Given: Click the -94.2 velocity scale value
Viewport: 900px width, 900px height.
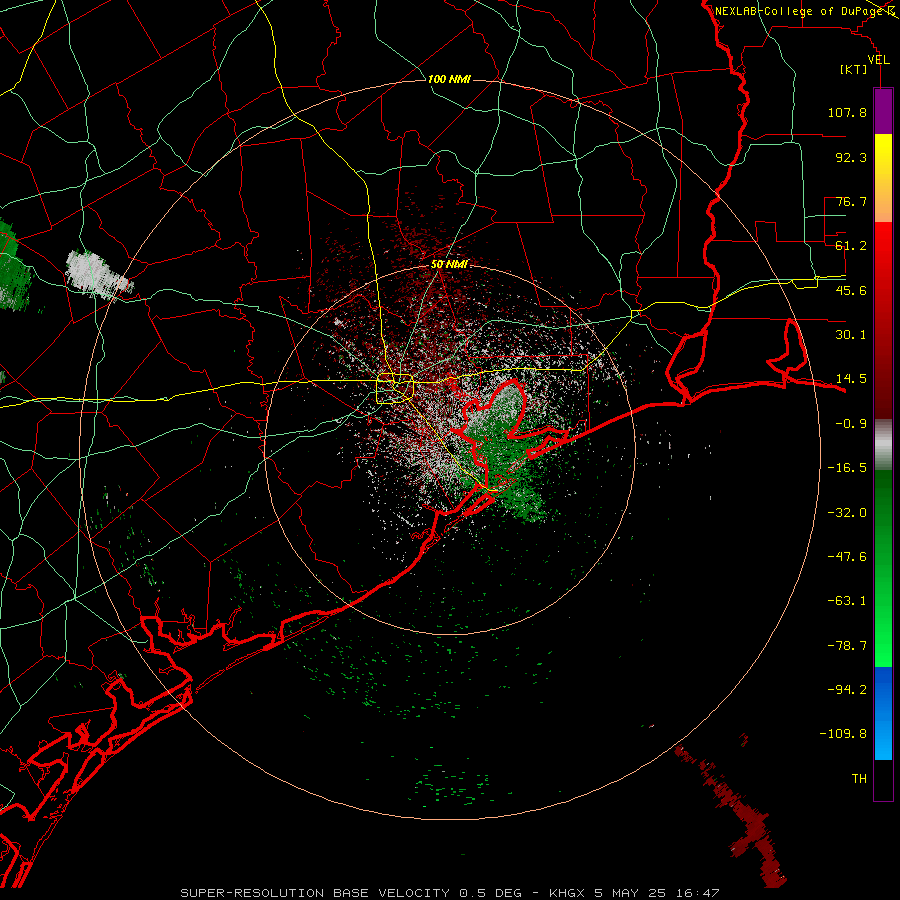Looking at the screenshot, I should click(847, 690).
